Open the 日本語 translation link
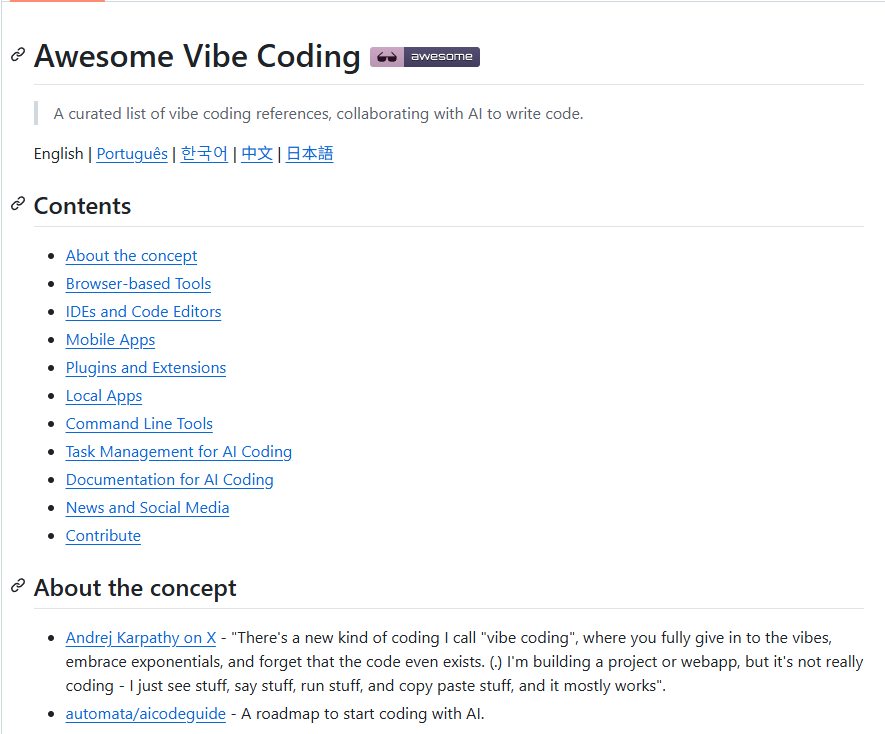The height and width of the screenshot is (734, 885). point(309,154)
